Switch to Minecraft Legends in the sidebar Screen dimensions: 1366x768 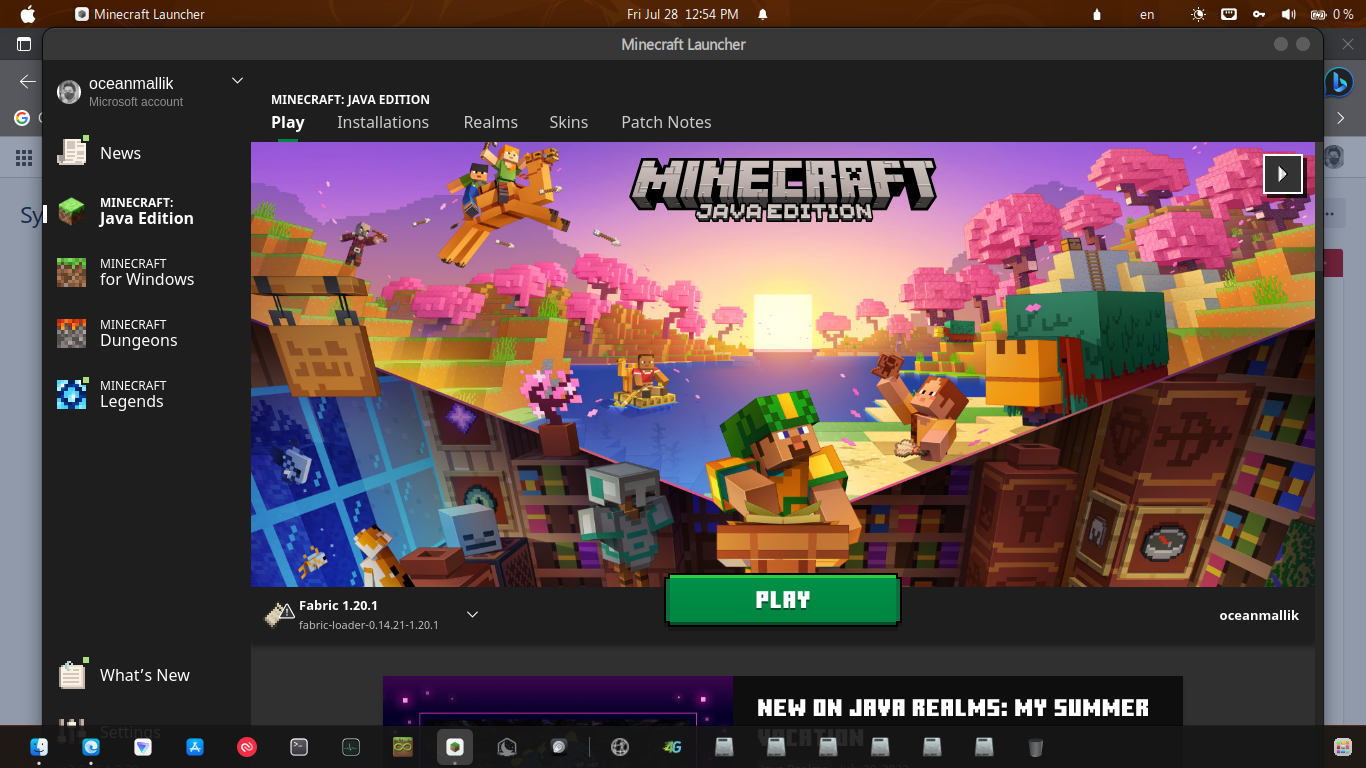coord(131,394)
